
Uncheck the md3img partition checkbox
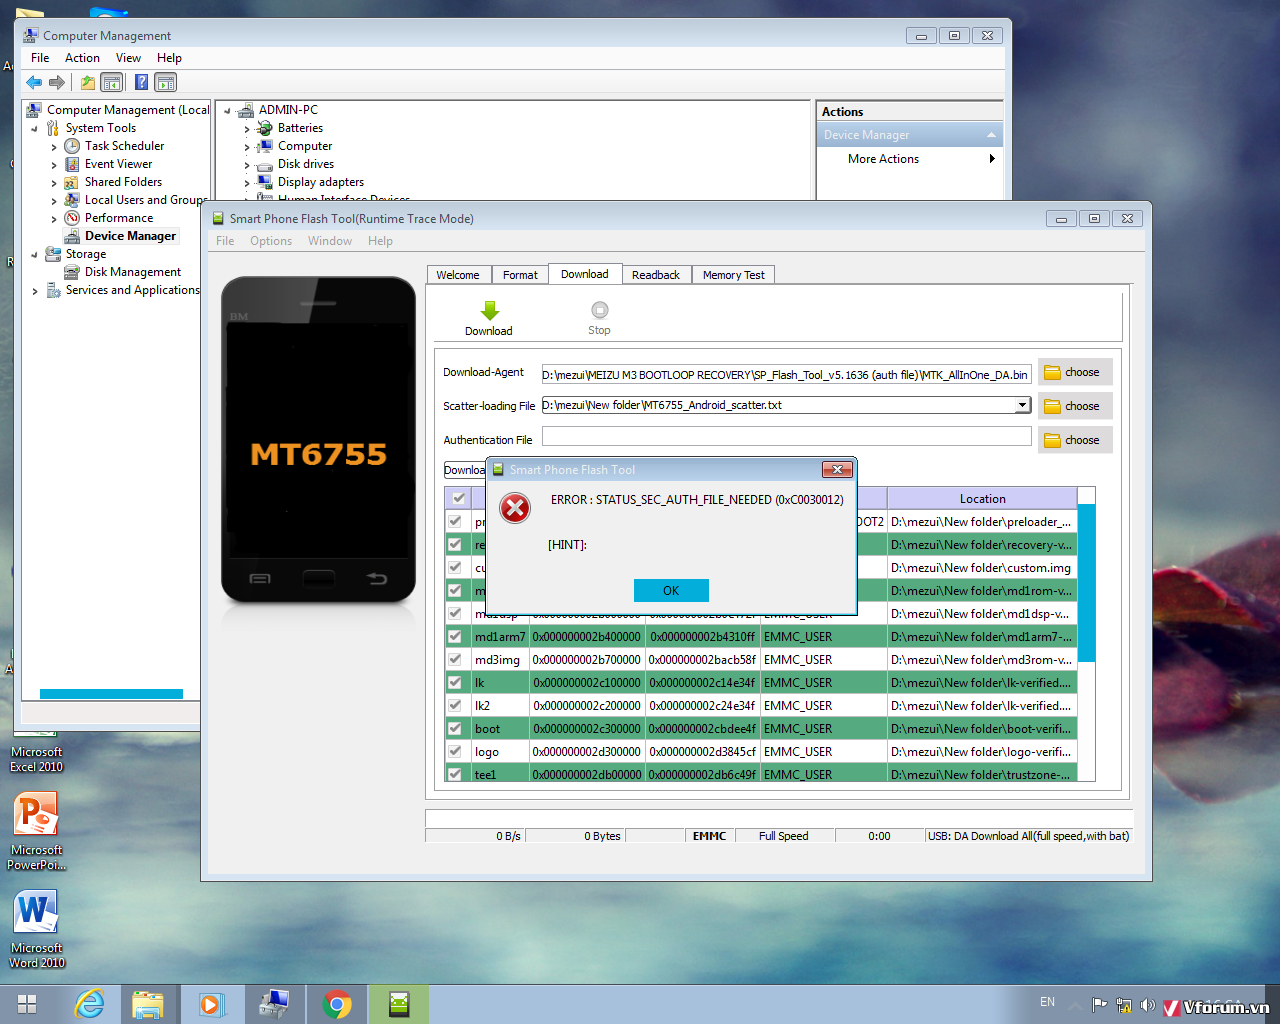(455, 659)
